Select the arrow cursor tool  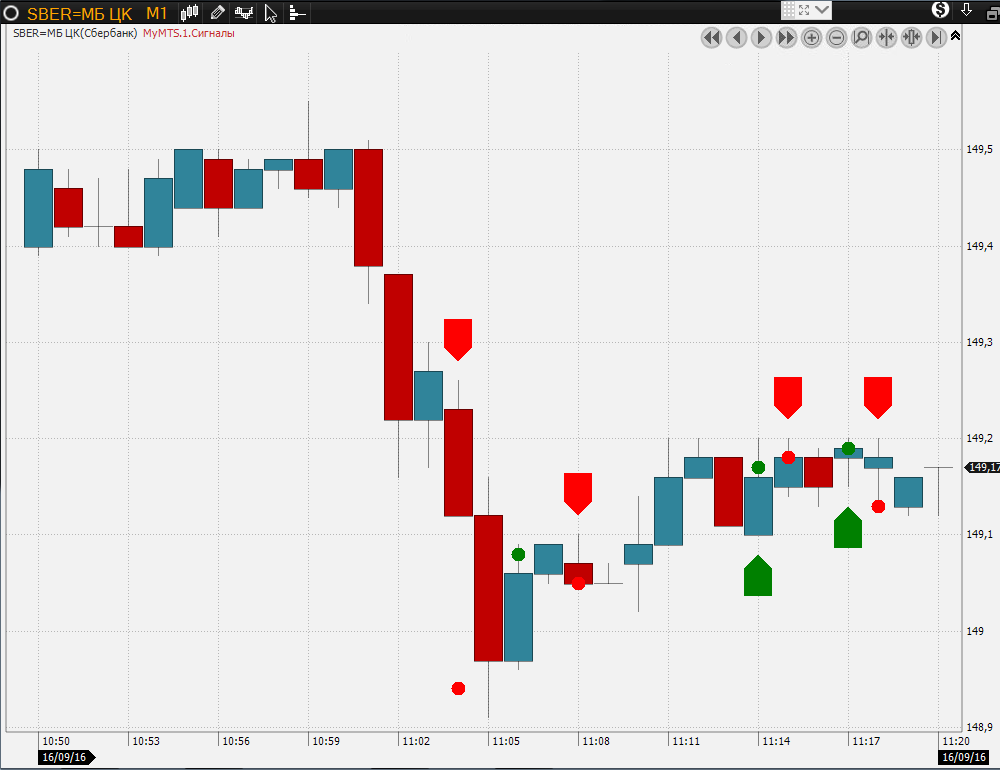coord(270,13)
